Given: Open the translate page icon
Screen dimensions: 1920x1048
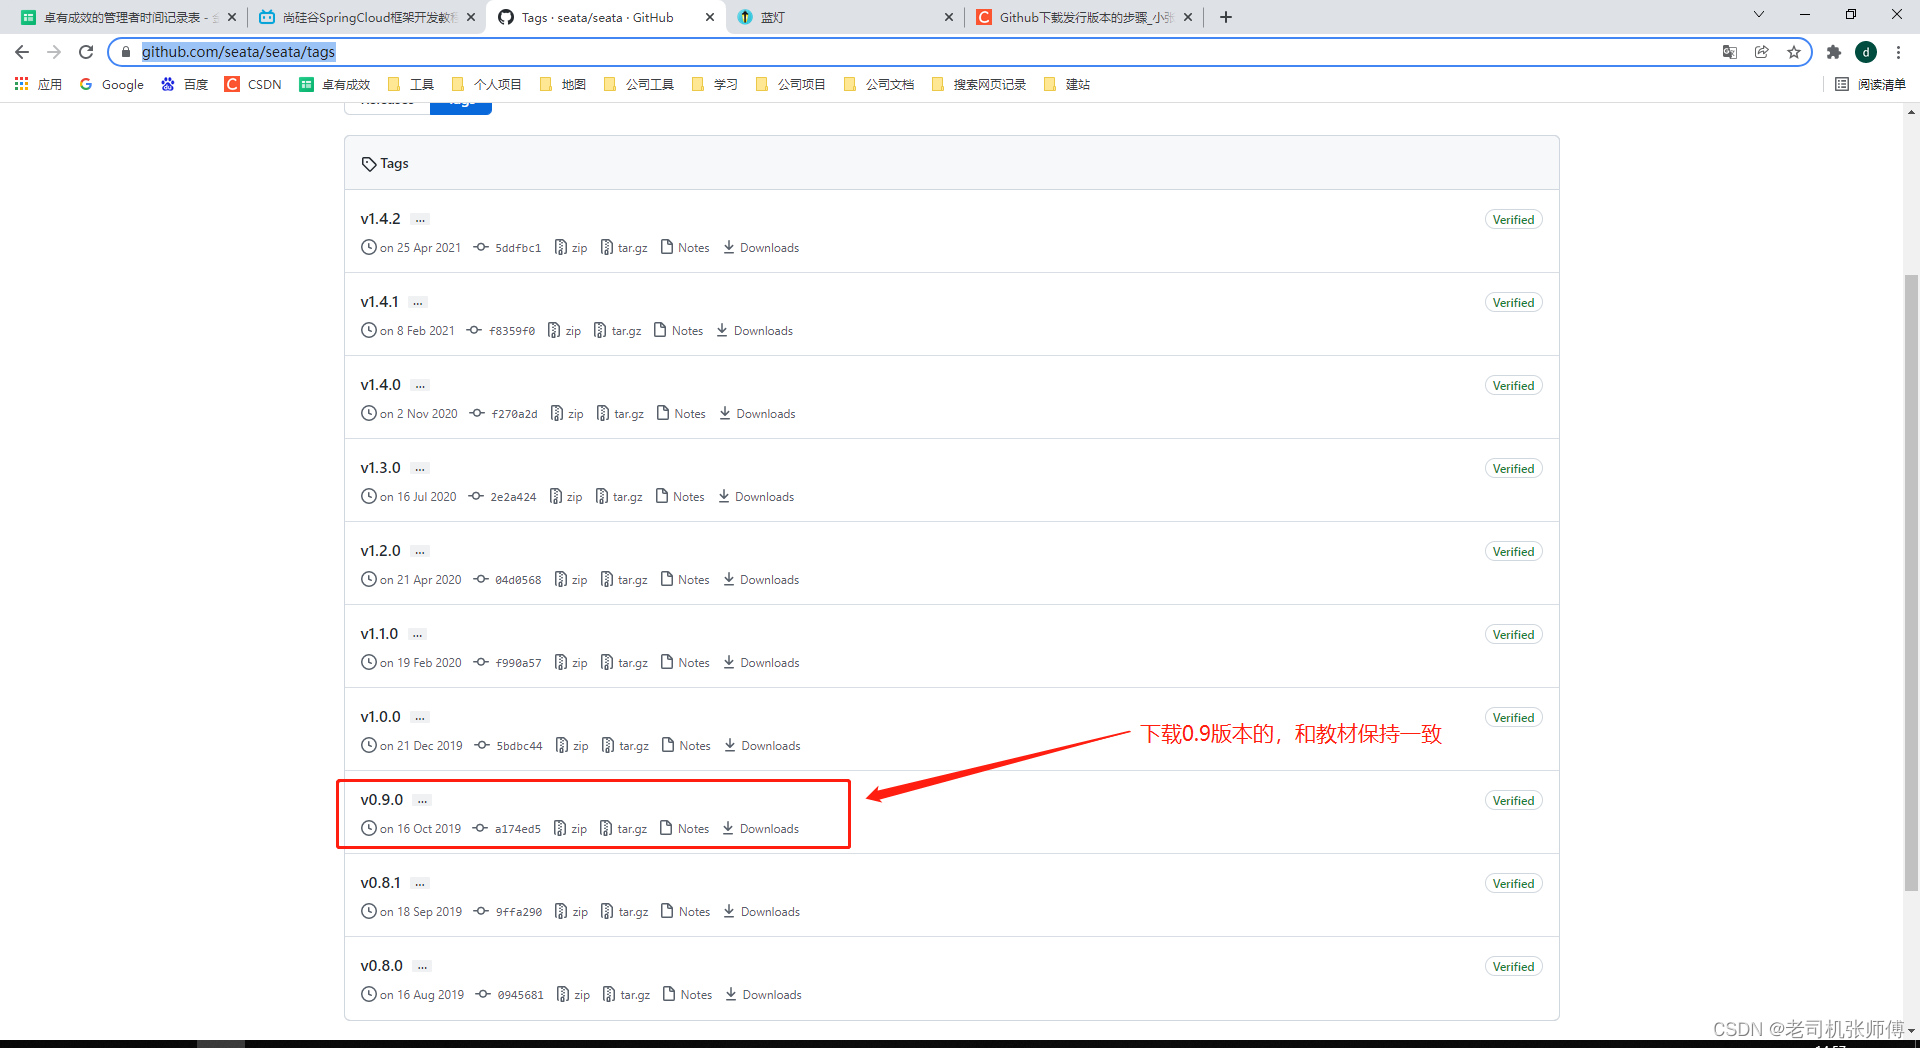Looking at the screenshot, I should (1730, 52).
